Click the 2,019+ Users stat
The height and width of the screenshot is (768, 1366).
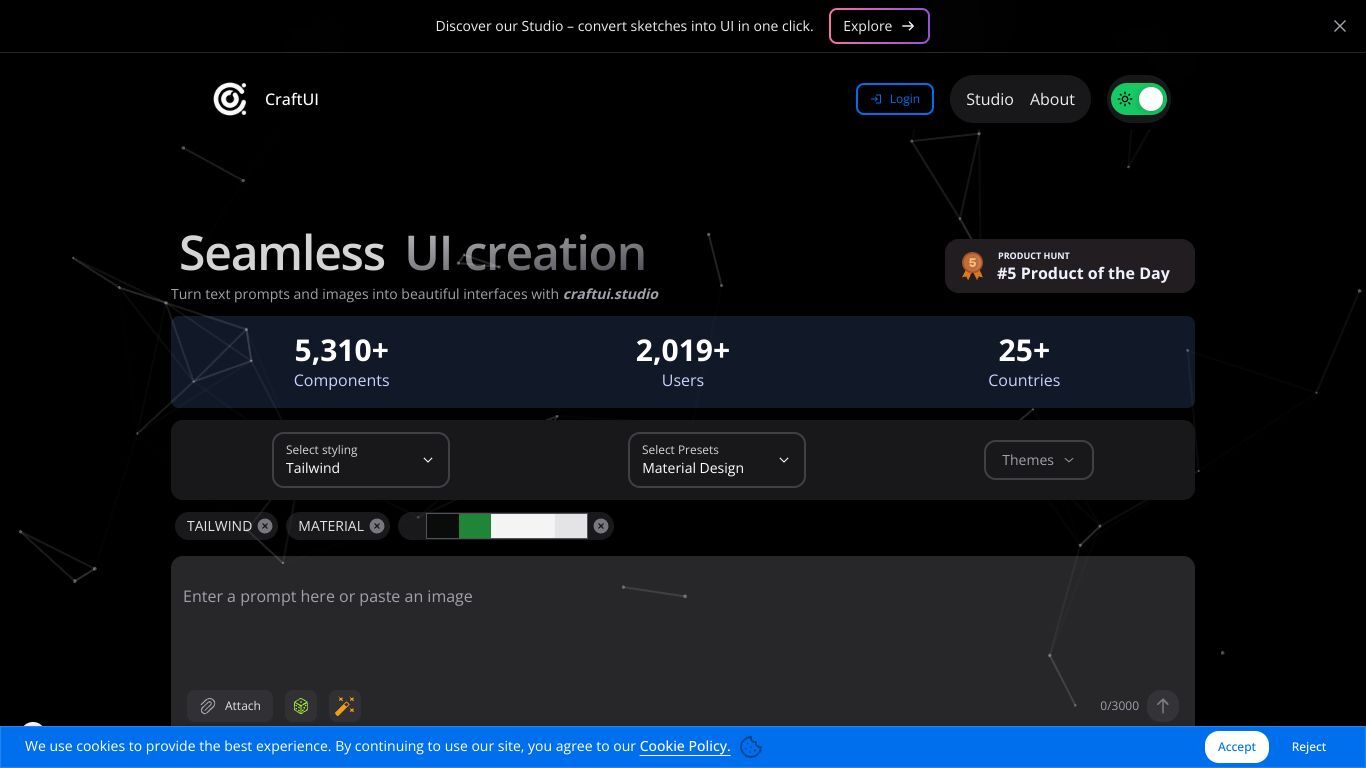683,362
